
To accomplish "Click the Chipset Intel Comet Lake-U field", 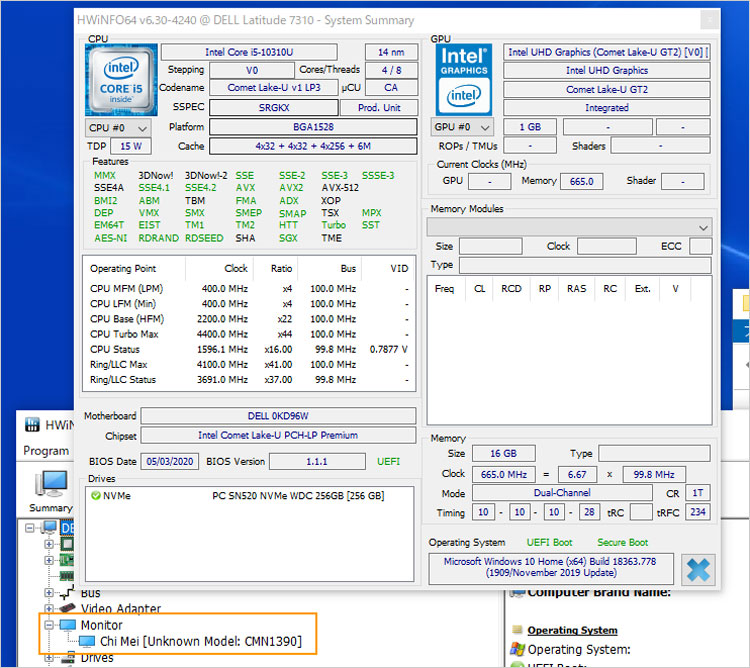I will 278,435.
